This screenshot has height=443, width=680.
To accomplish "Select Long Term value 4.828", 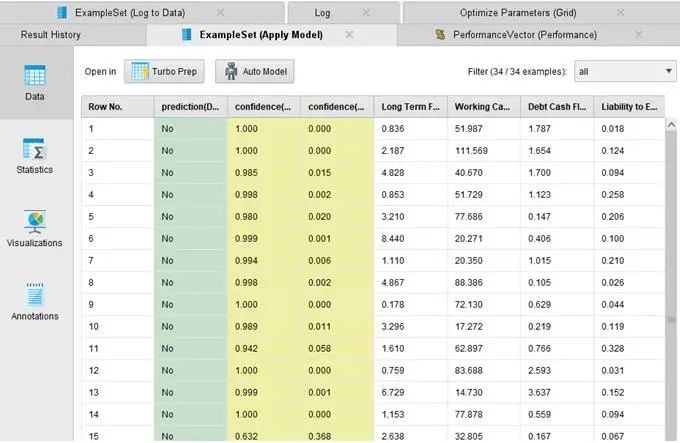I will [393, 173].
